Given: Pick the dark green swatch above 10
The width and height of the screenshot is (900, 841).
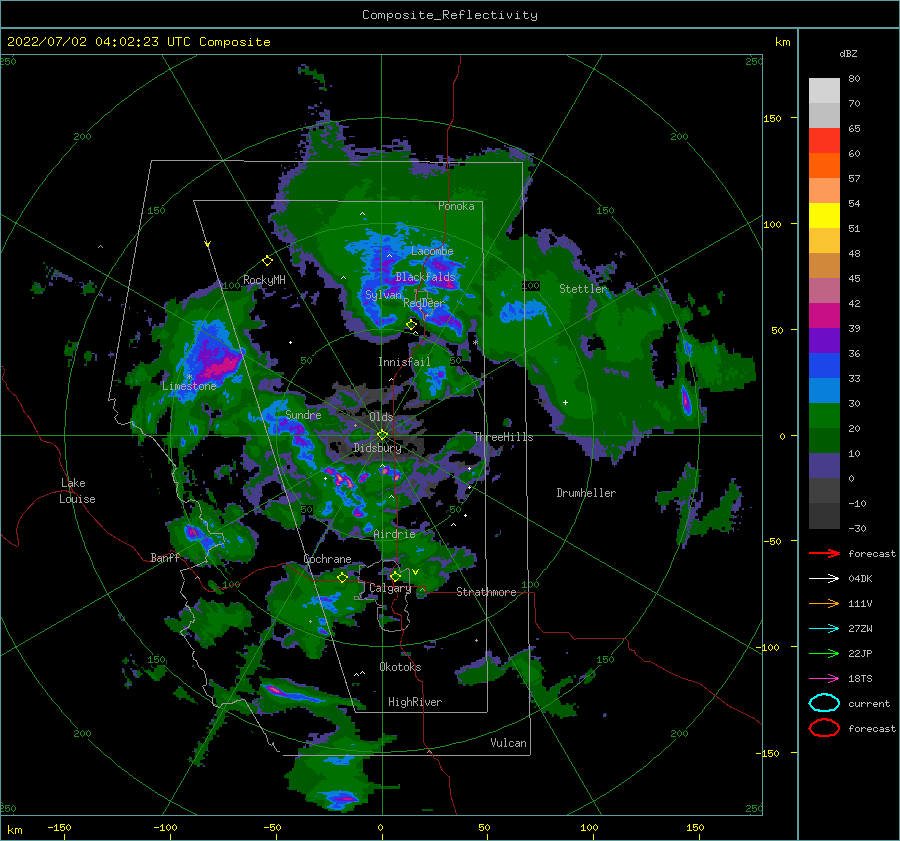Looking at the screenshot, I should pyautogui.click(x=824, y=441).
